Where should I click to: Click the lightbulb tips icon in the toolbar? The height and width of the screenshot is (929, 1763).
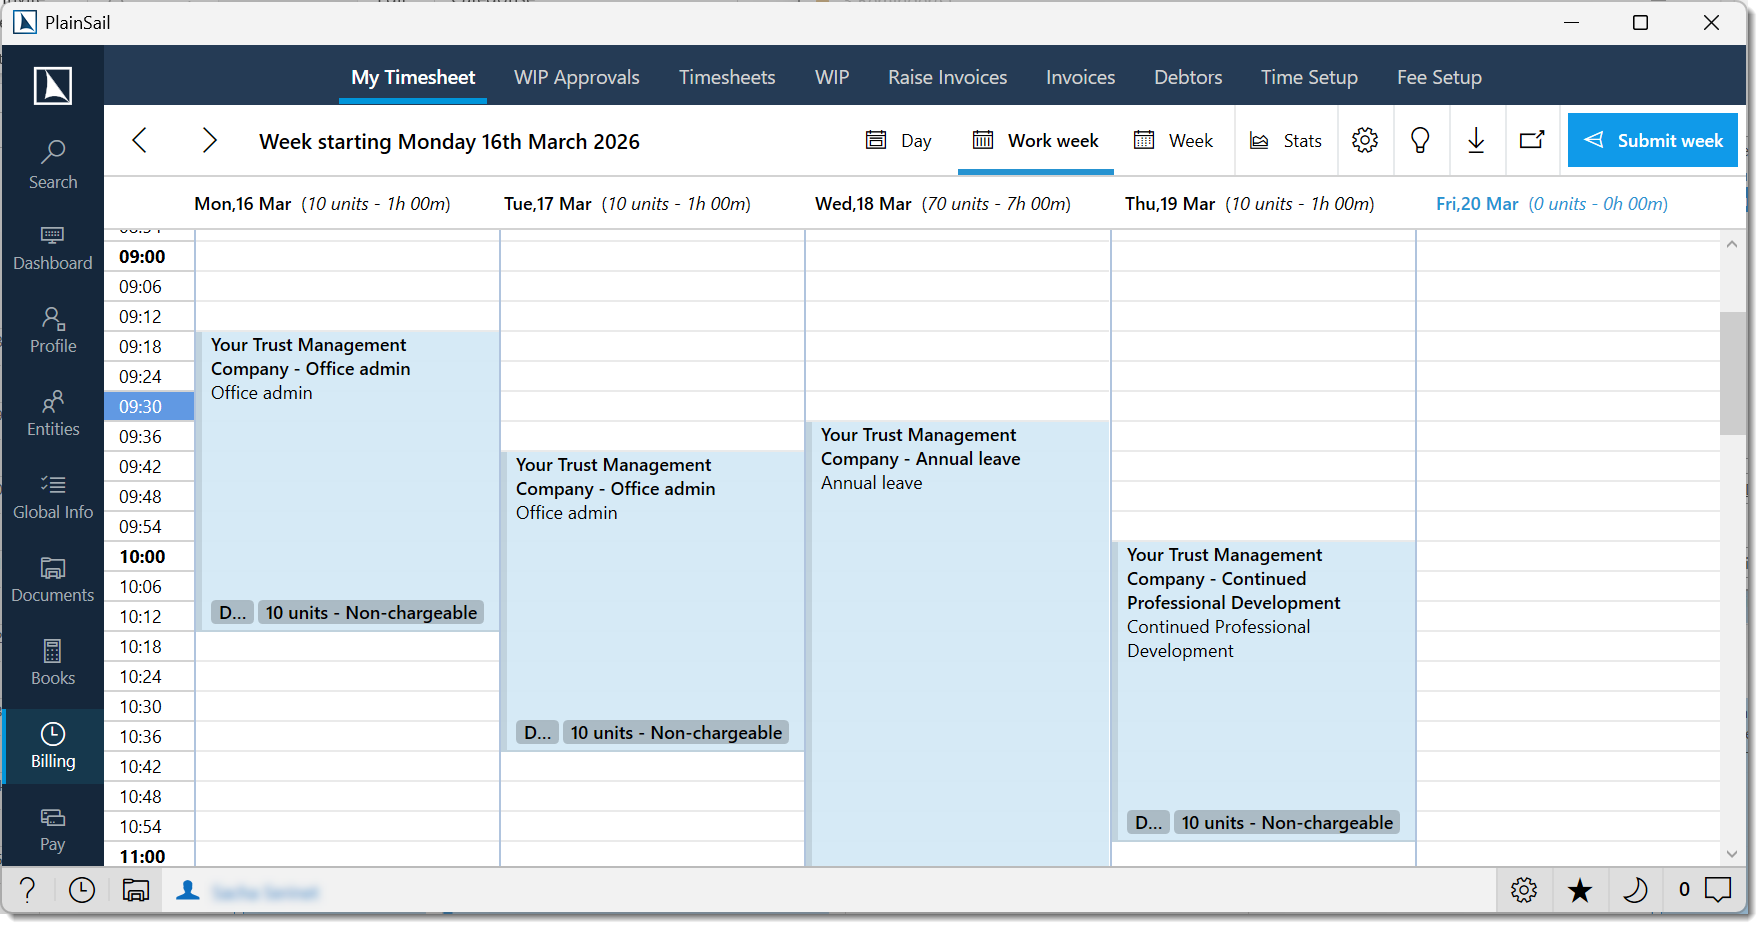pos(1421,140)
